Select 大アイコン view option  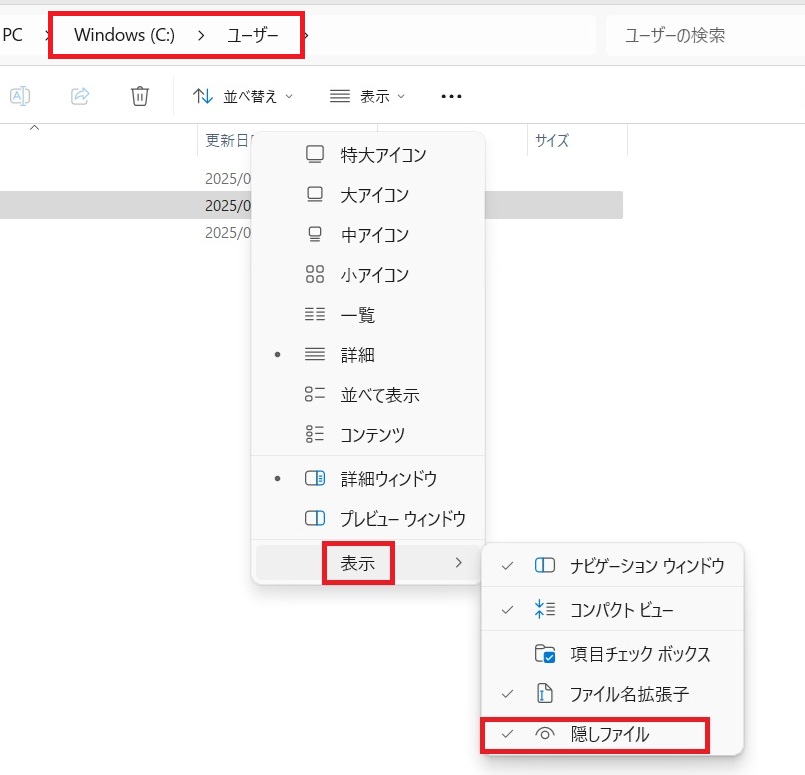point(374,195)
